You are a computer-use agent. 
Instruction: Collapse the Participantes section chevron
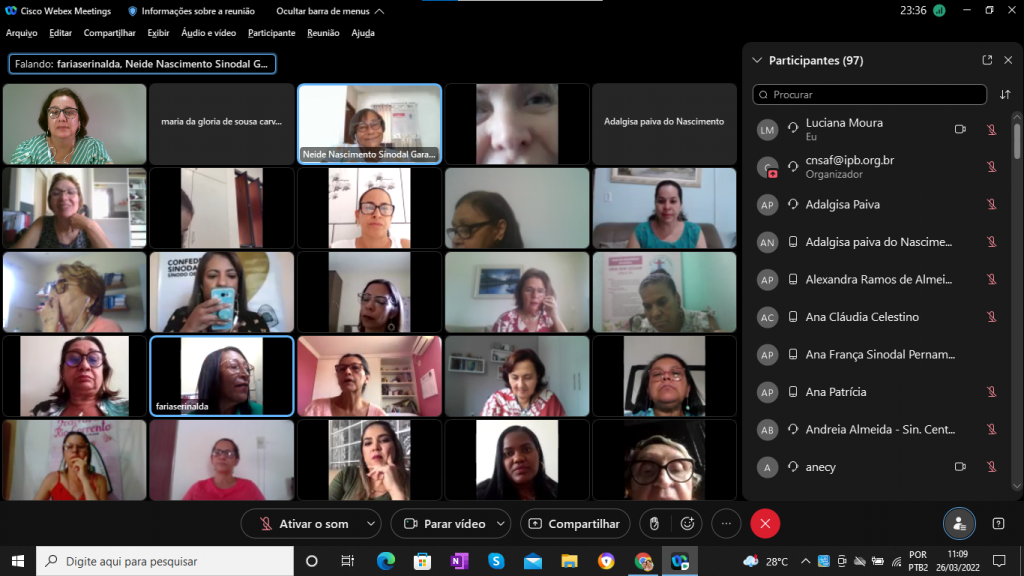tap(757, 60)
